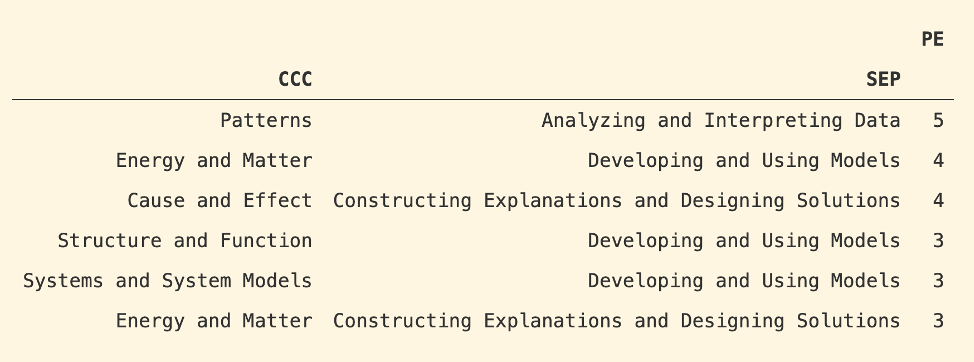Click Constructing Explanations cell in Cause and Effect row
This screenshot has height=362, width=974.
617,201
